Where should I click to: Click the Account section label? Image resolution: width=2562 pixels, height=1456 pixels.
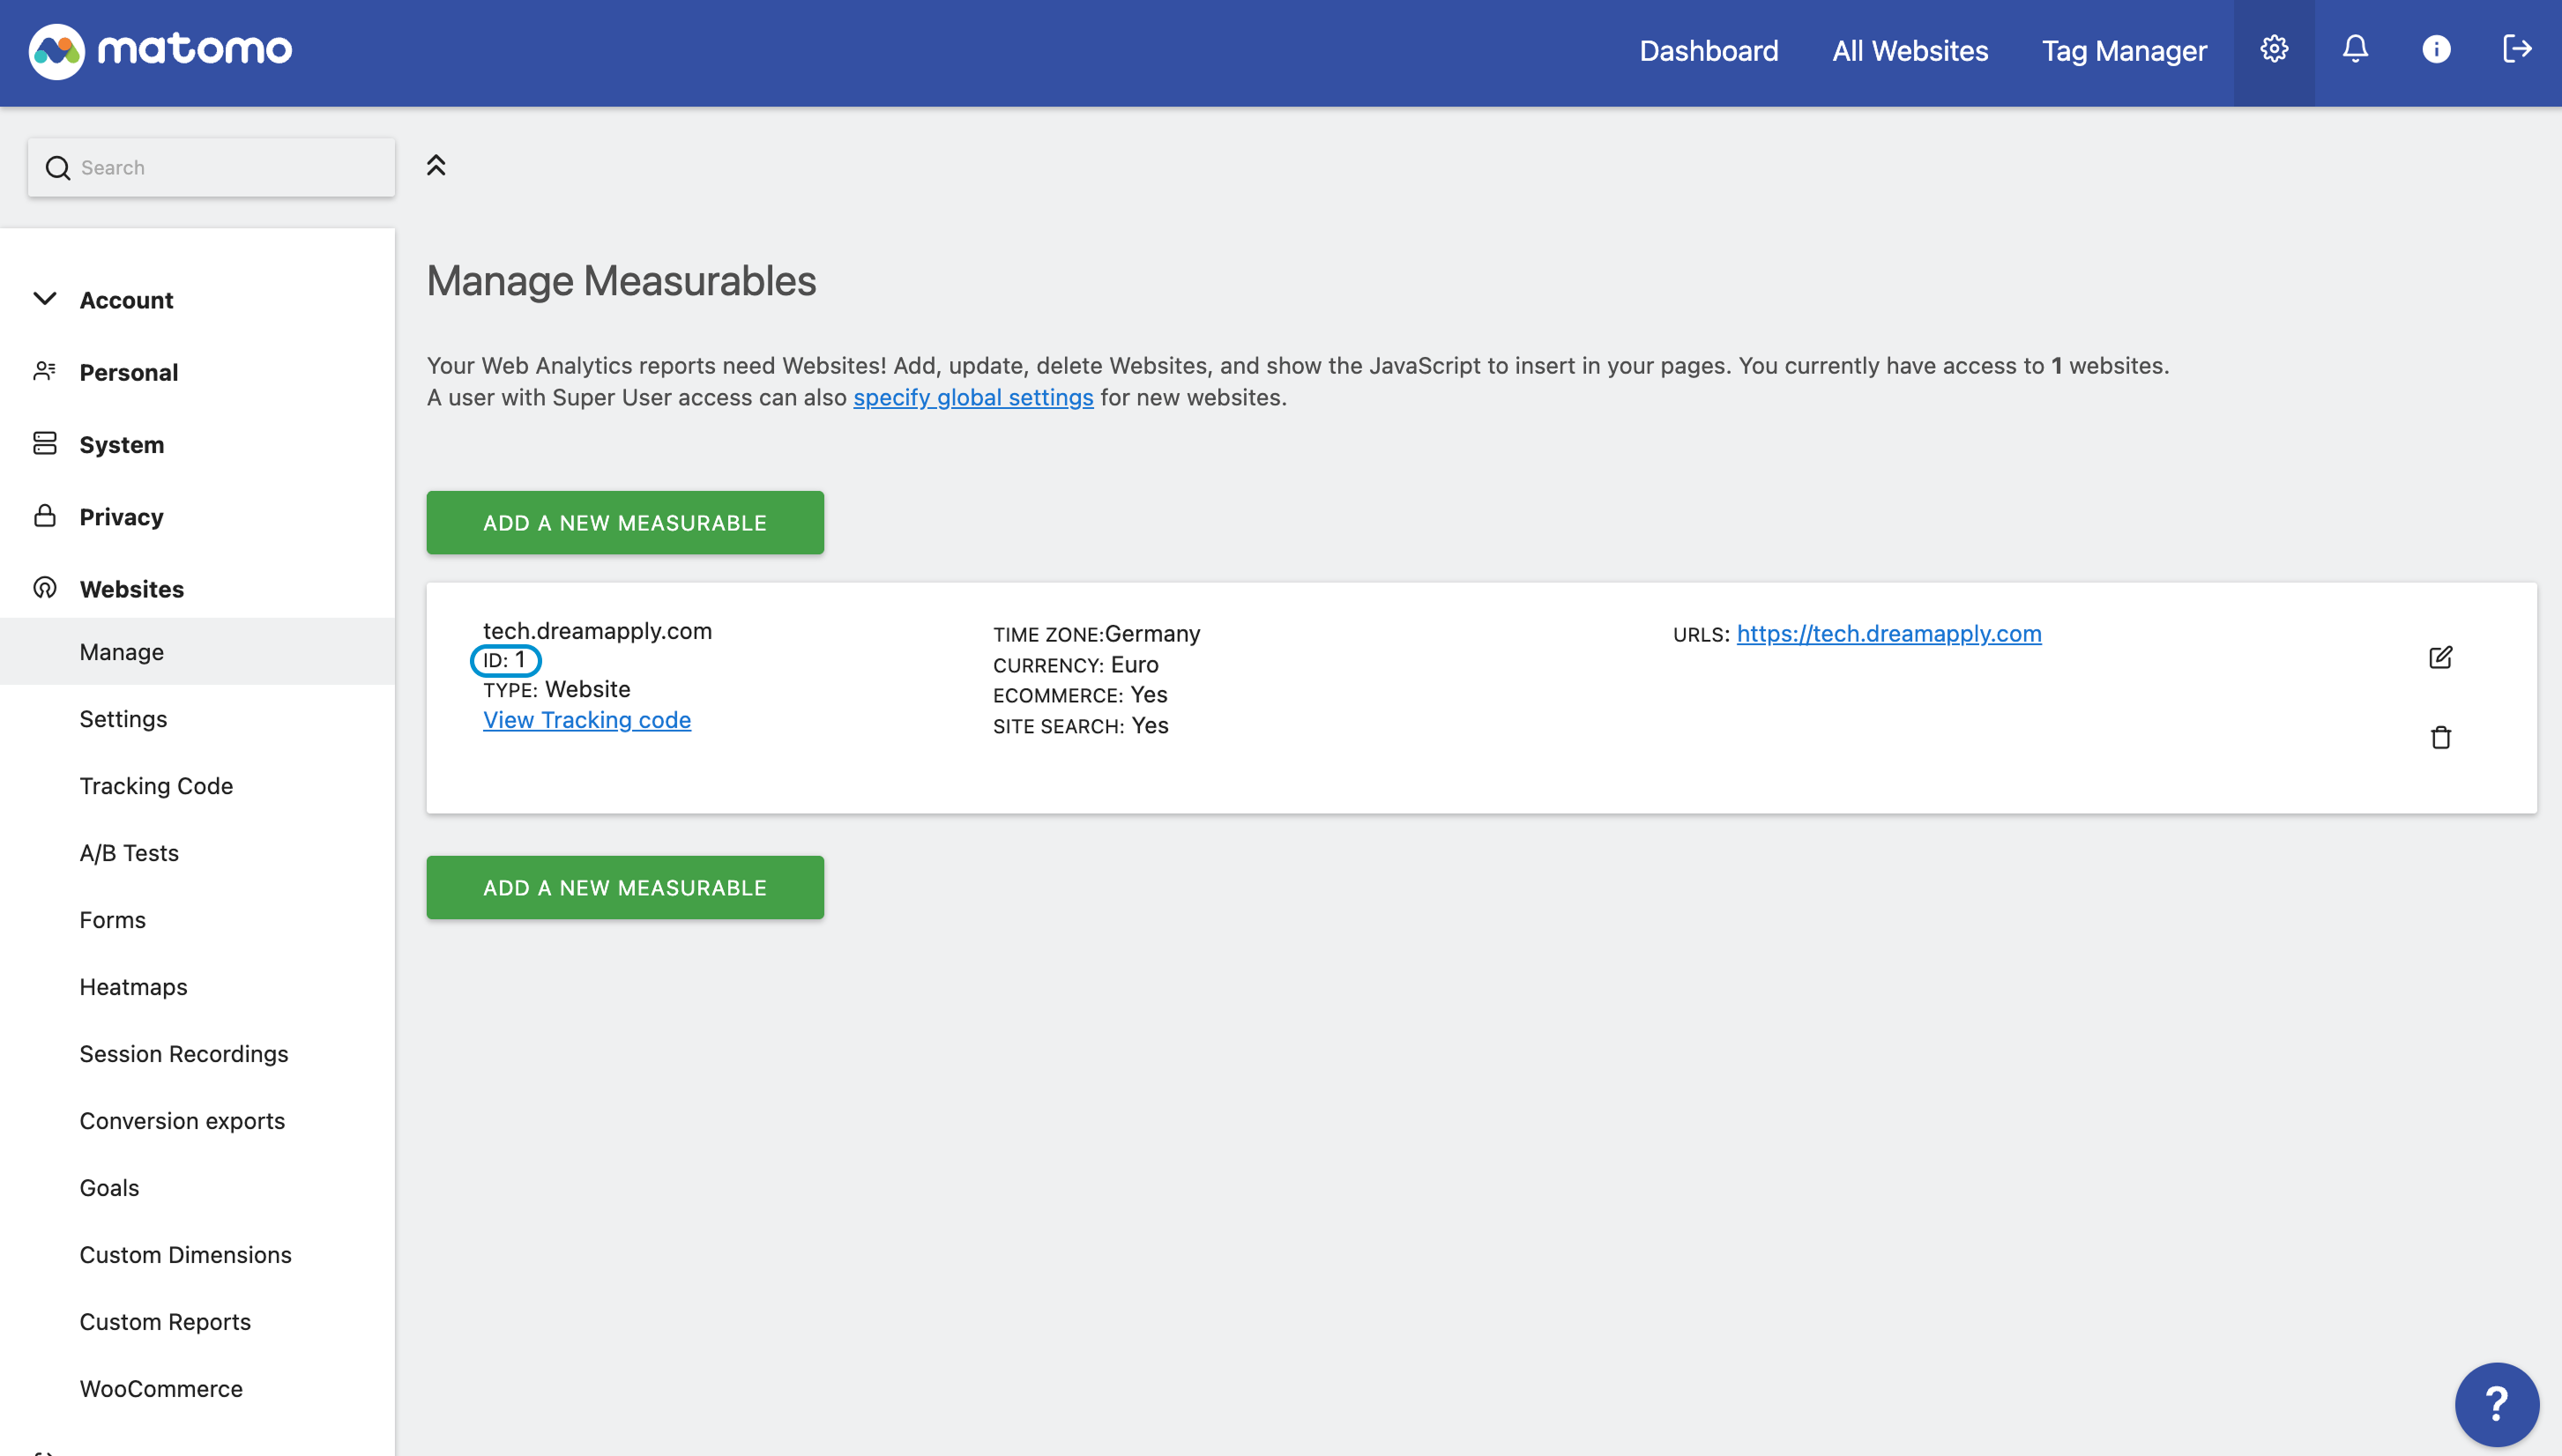coord(126,300)
